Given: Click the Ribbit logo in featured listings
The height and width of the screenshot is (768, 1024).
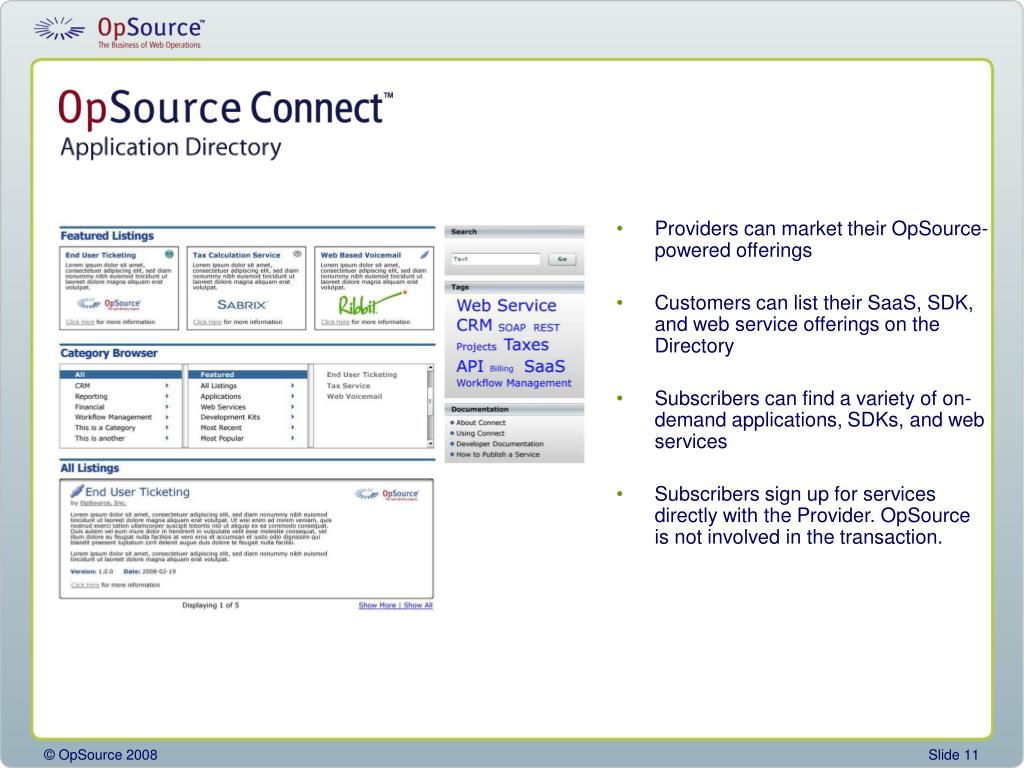Looking at the screenshot, I should pyautogui.click(x=372, y=302).
